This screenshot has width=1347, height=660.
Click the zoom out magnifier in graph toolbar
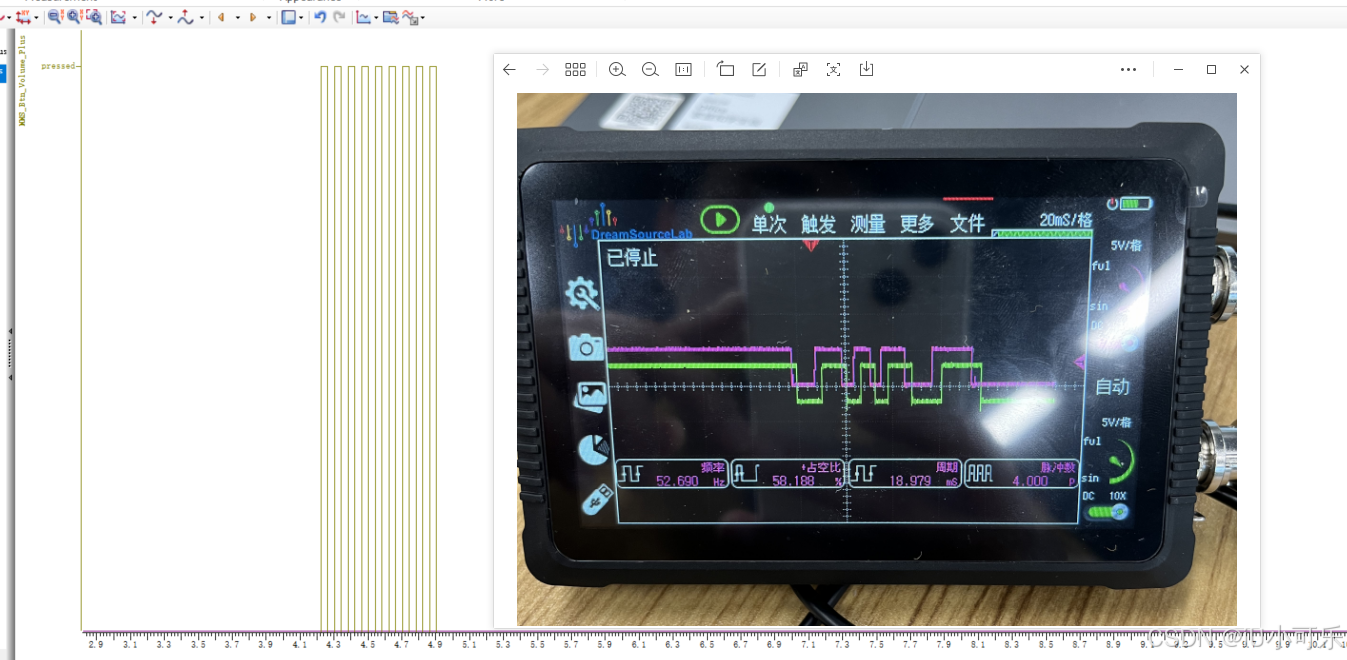click(56, 17)
